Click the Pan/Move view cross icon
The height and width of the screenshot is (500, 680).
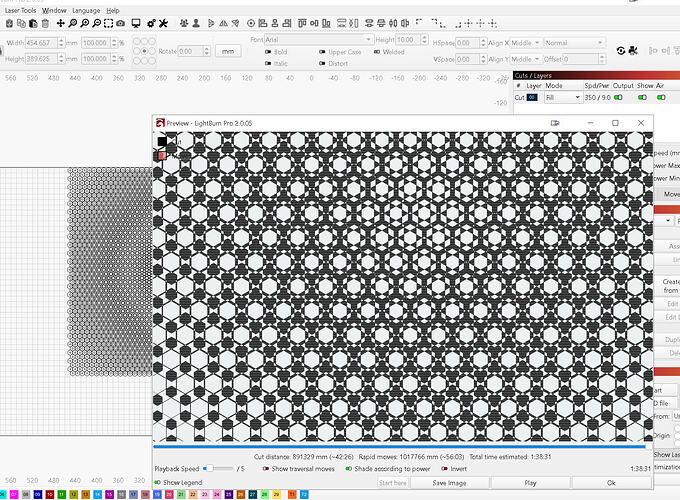[61, 23]
